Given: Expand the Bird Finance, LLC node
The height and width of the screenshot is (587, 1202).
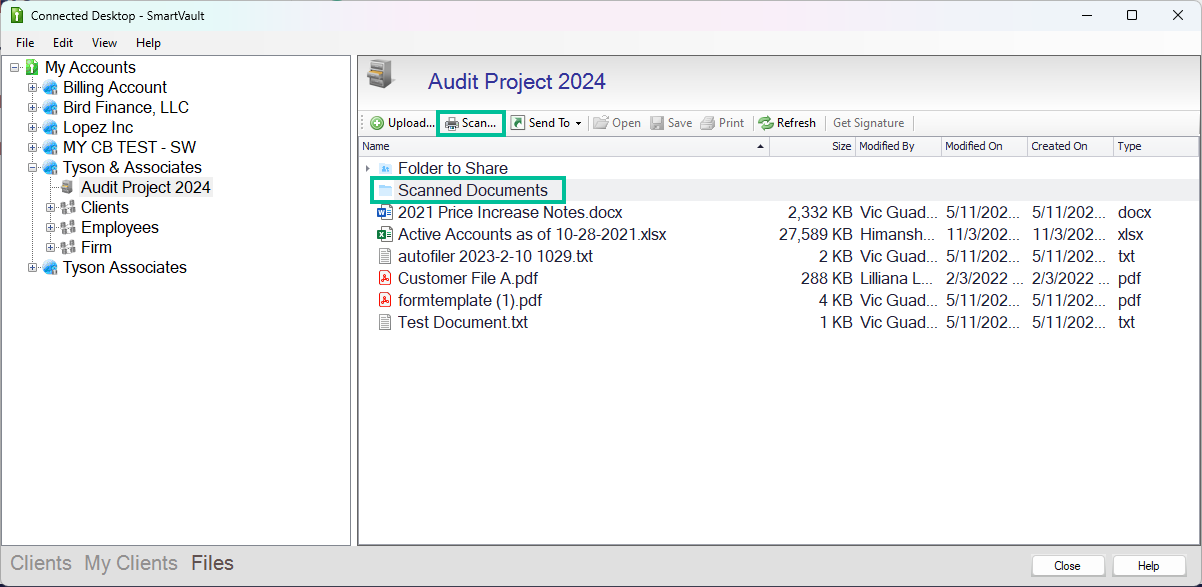Looking at the screenshot, I should coord(32,107).
